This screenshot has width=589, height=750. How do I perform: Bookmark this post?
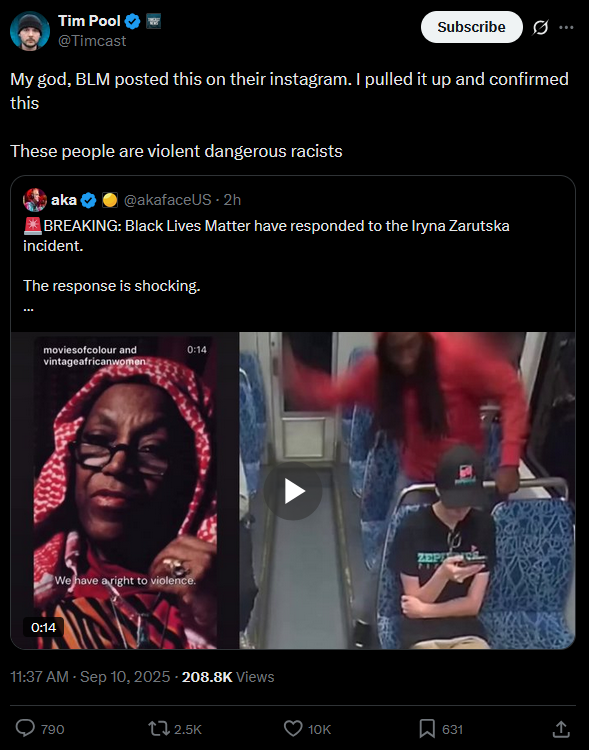427,728
